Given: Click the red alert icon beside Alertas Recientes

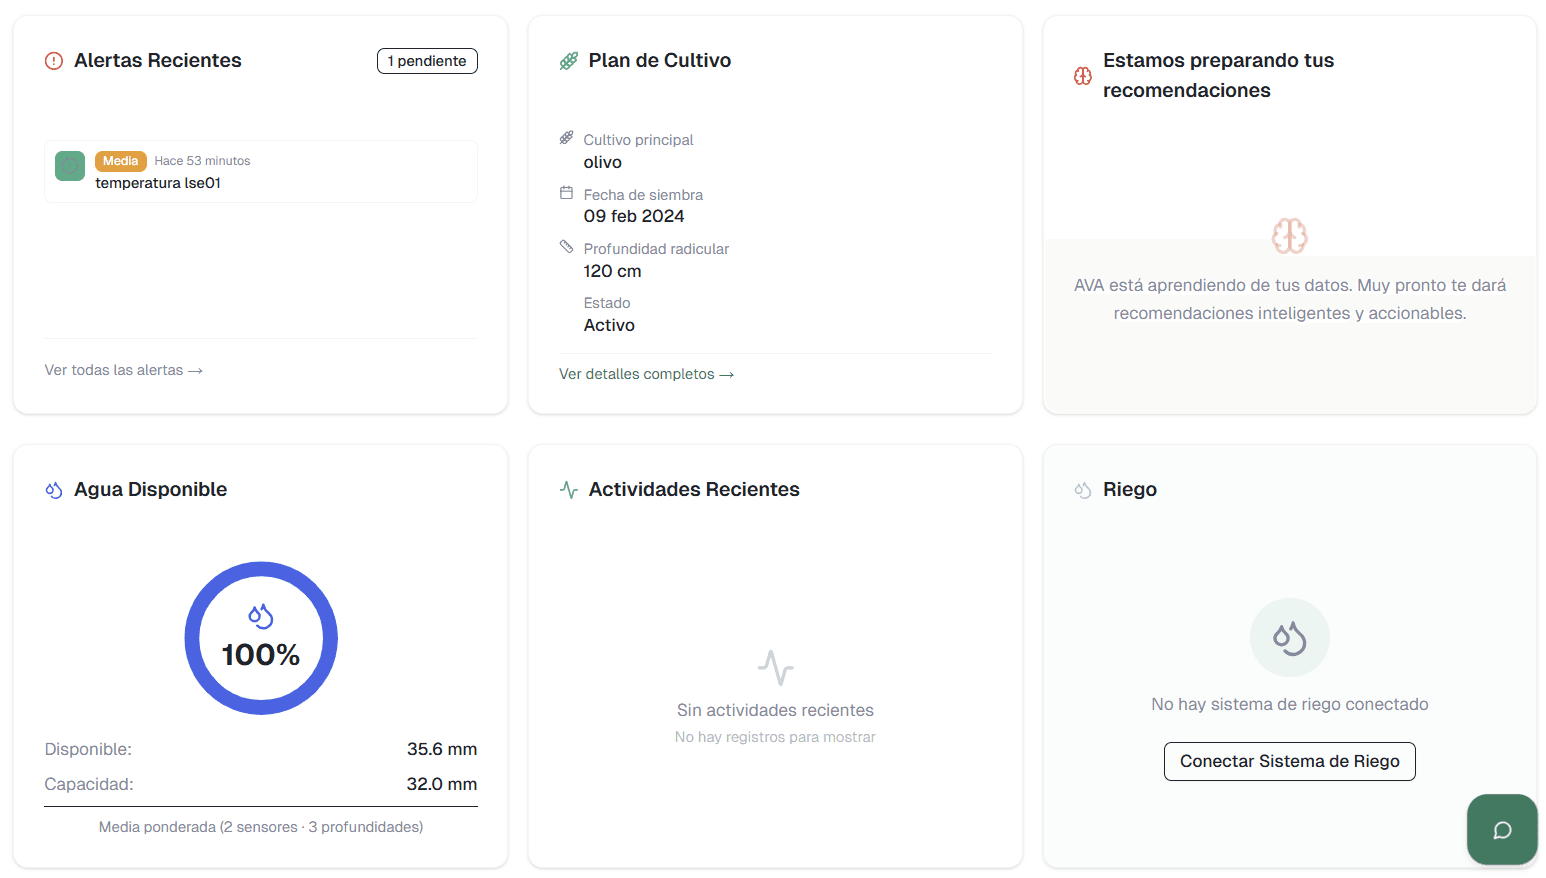Looking at the screenshot, I should [x=54, y=61].
